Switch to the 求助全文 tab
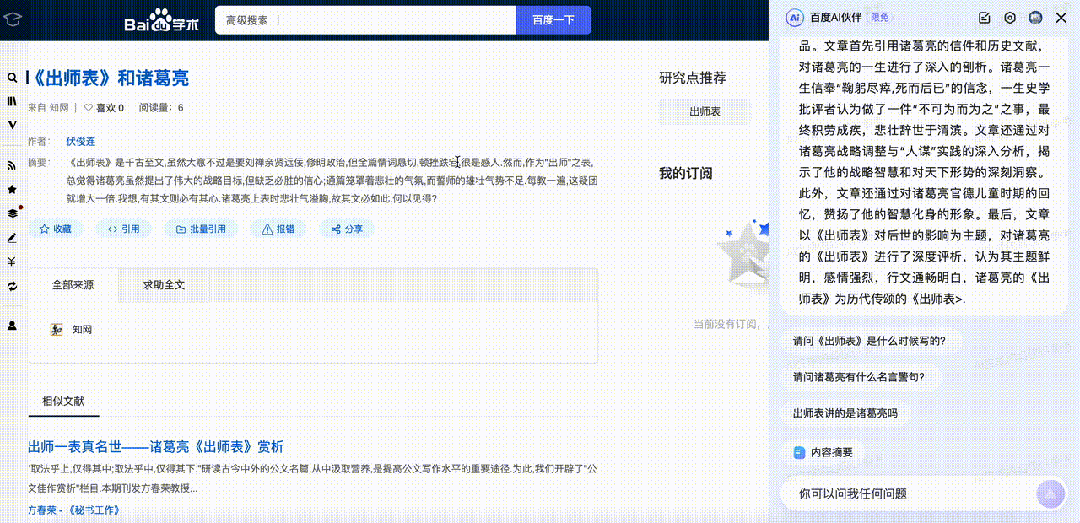This screenshot has height=523, width=1080. click(164, 285)
